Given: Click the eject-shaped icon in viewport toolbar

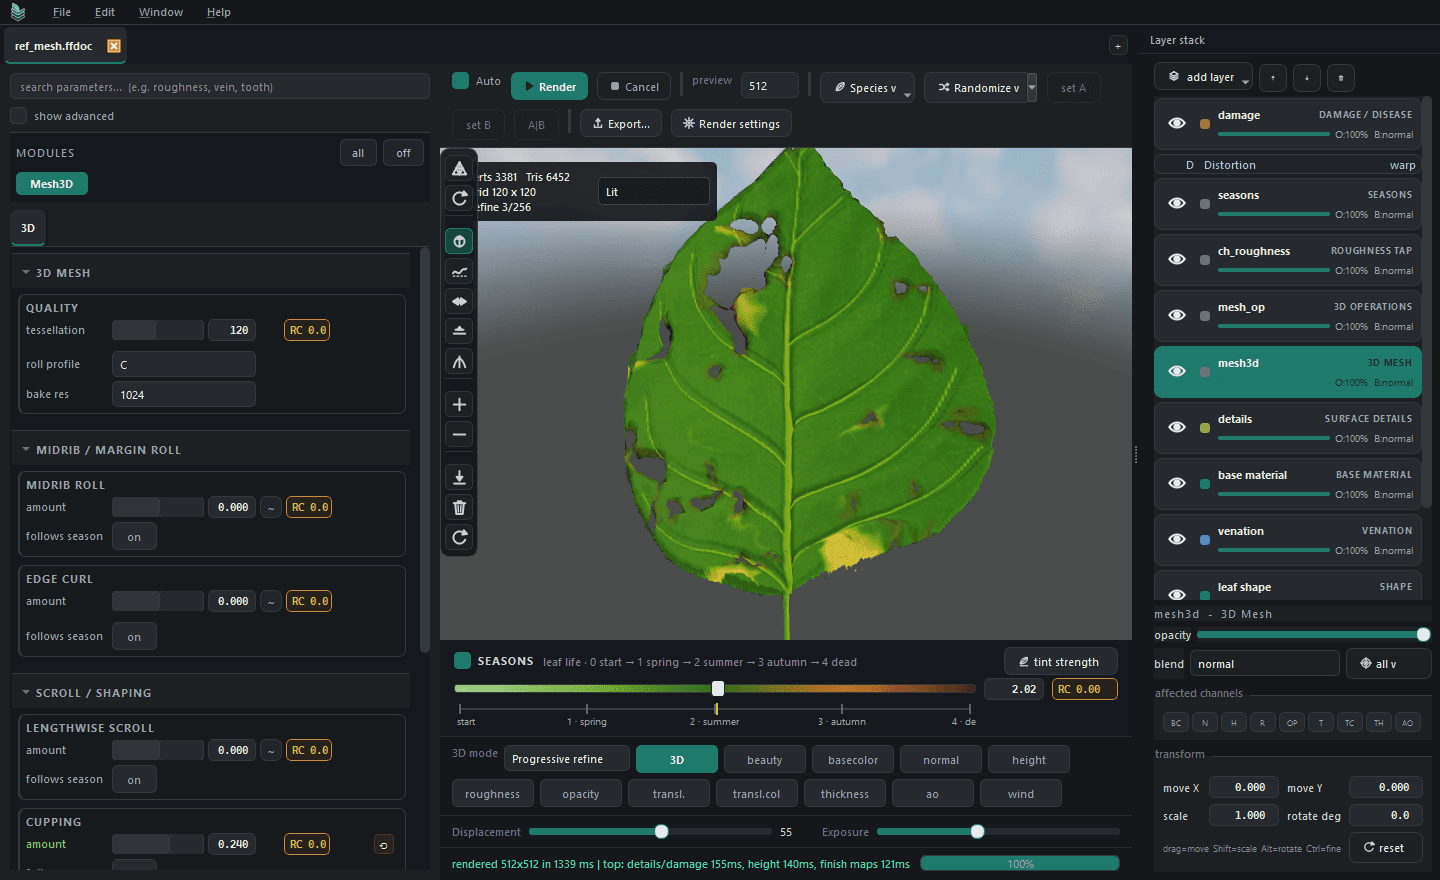Looking at the screenshot, I should pos(459,330).
